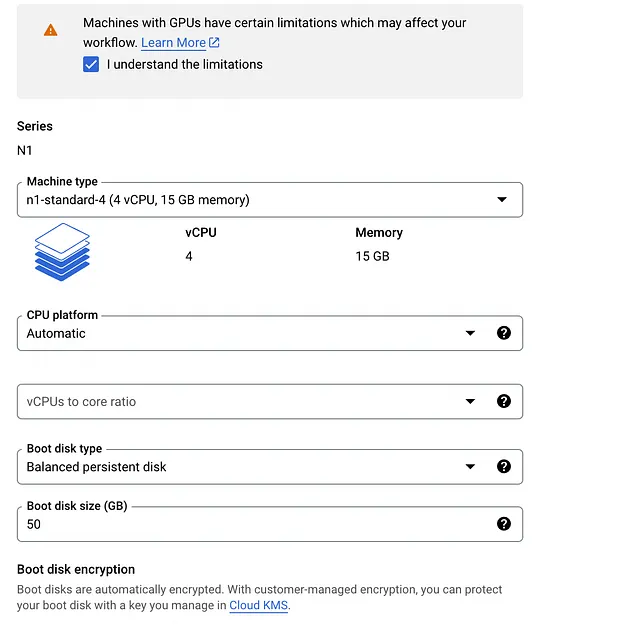
Task: Show help for CPU platform
Action: pyautogui.click(x=504, y=333)
